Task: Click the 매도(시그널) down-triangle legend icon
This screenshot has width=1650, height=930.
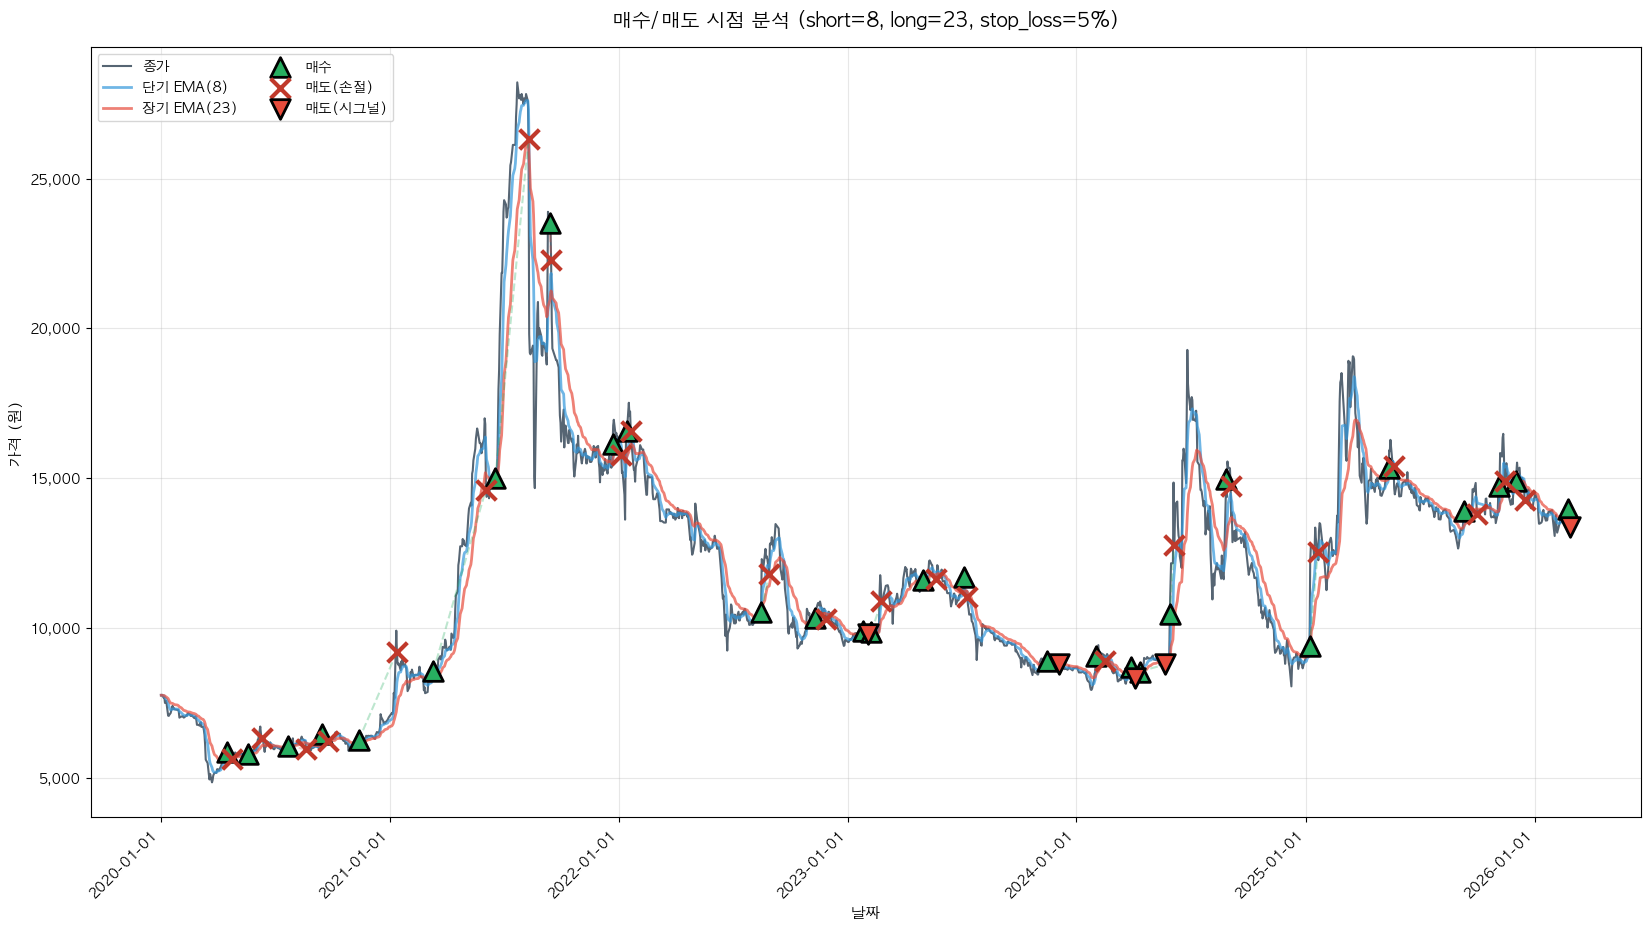Action: click(x=280, y=109)
